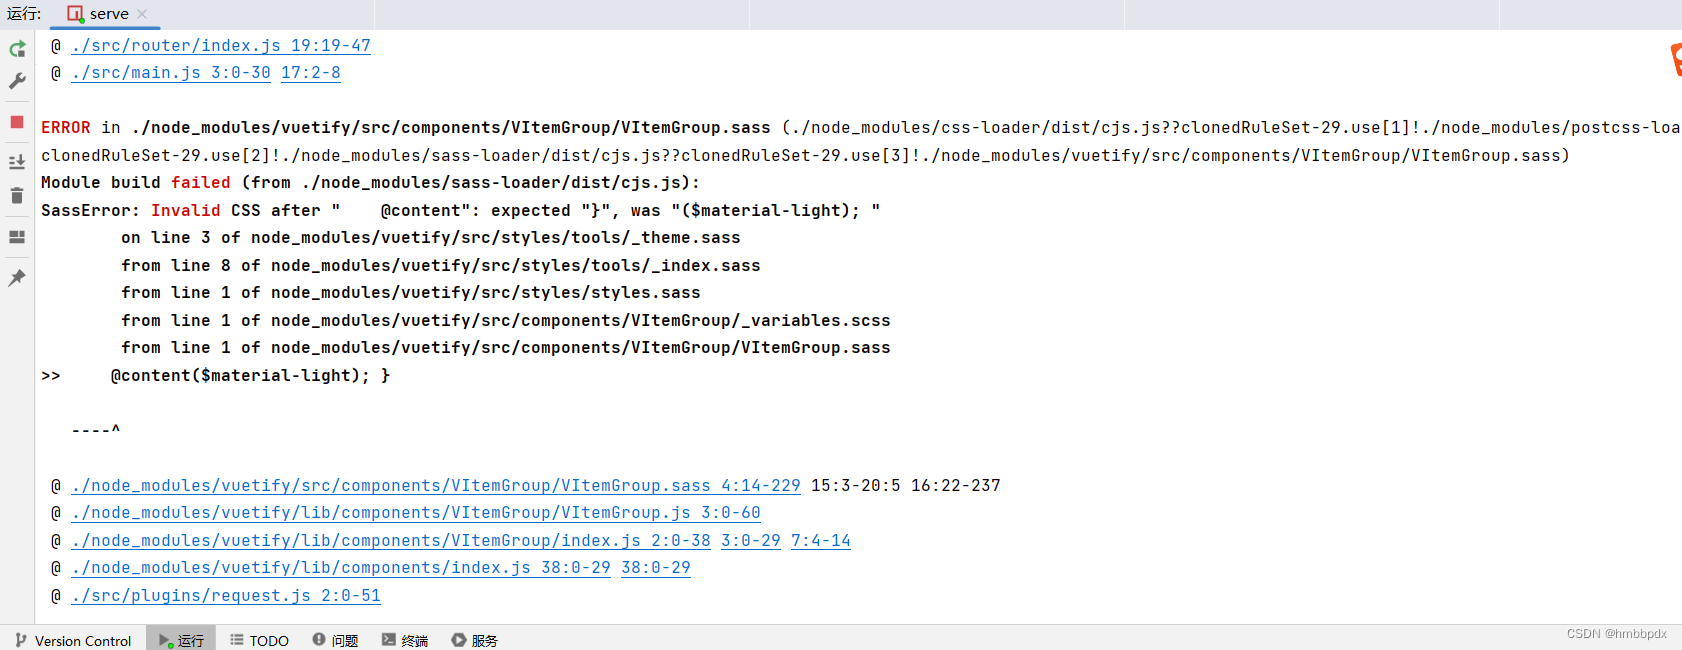Viewport: 1682px width, 650px height.
Task: Open run configuration wrench settings
Action: pos(17,81)
